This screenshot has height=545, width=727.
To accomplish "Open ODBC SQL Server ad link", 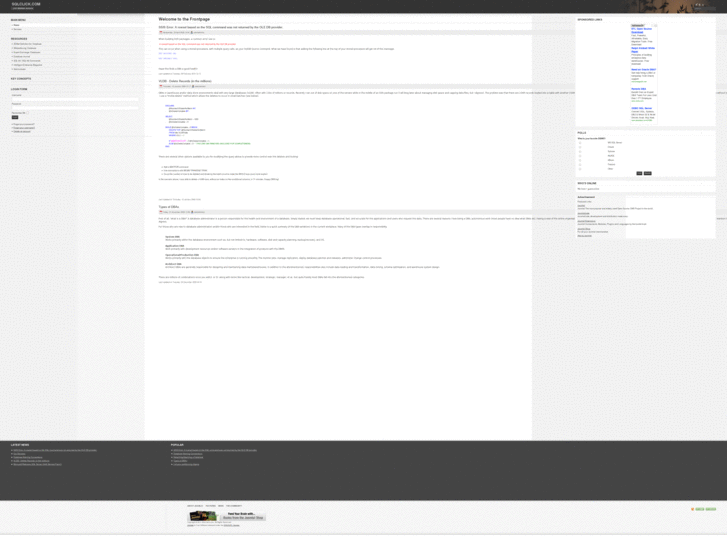I will point(641,109).
